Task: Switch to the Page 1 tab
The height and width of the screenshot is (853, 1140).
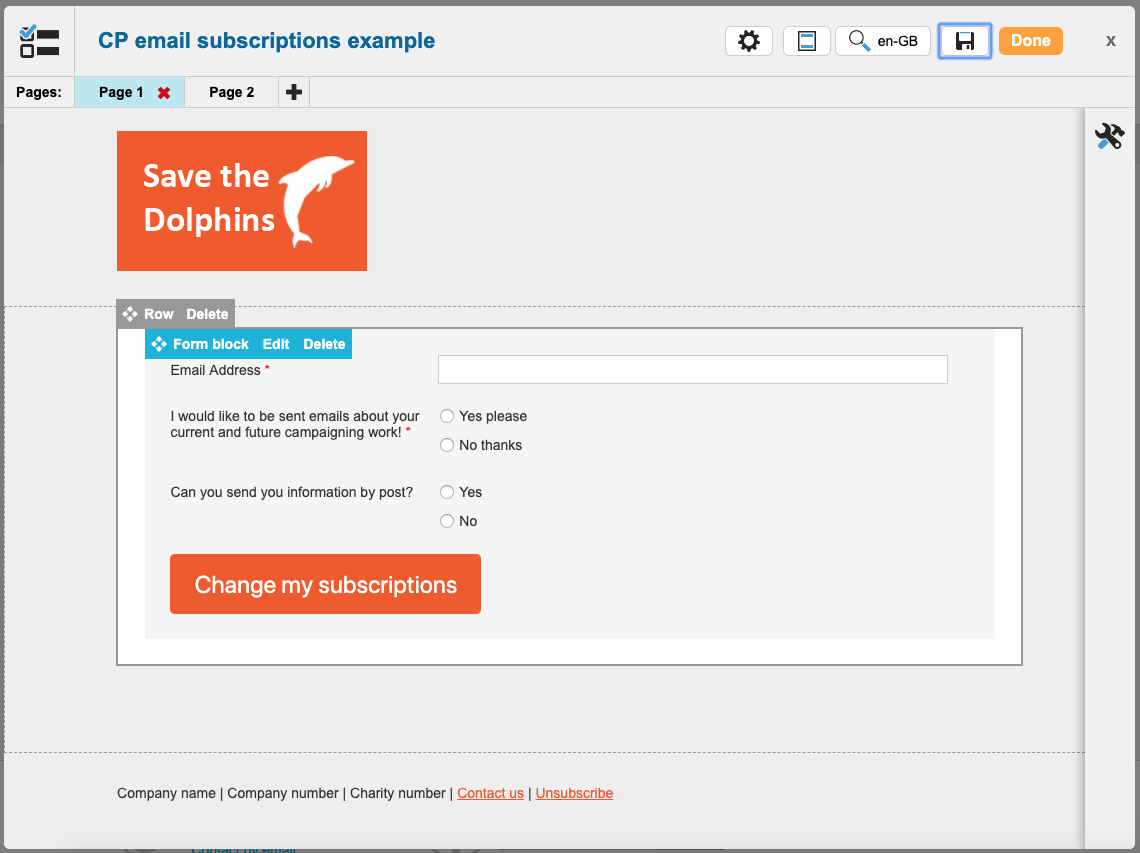Action: tap(120, 92)
